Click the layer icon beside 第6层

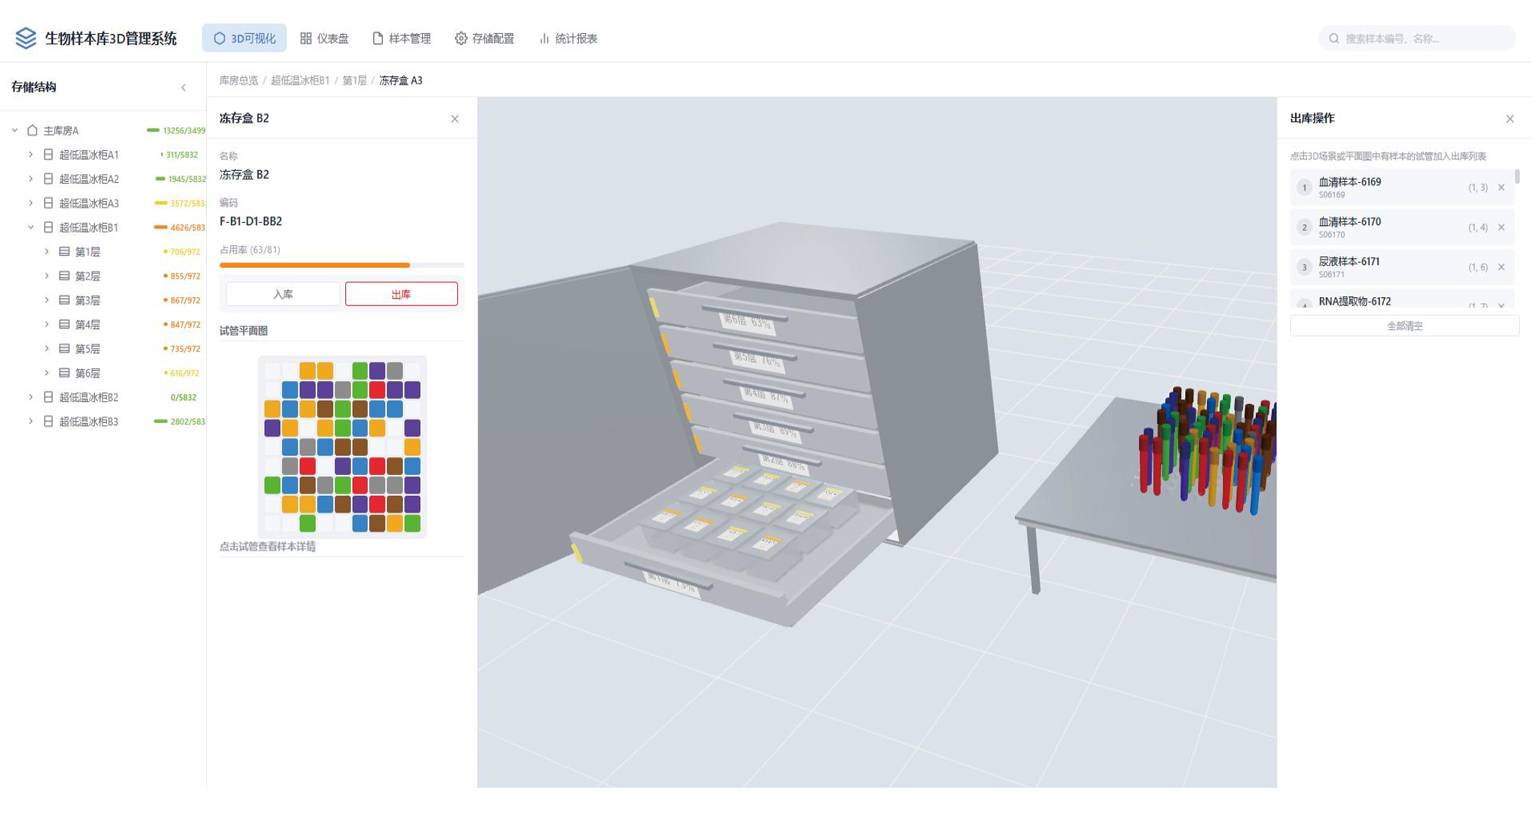(64, 373)
